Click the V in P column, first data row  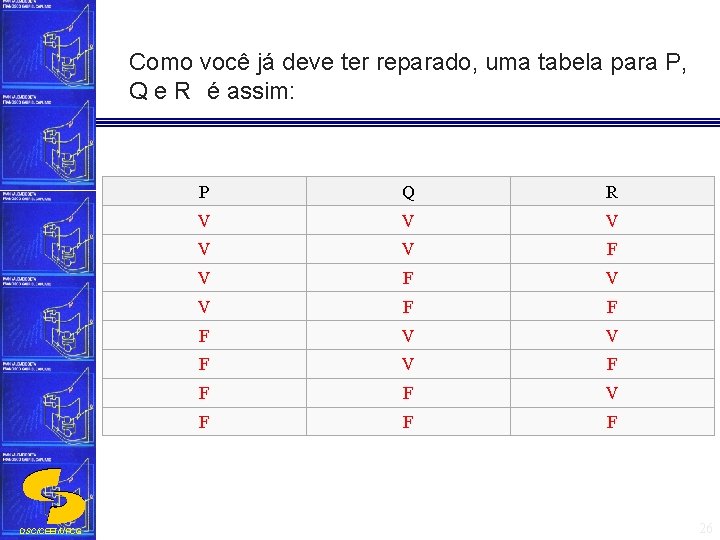(204, 221)
